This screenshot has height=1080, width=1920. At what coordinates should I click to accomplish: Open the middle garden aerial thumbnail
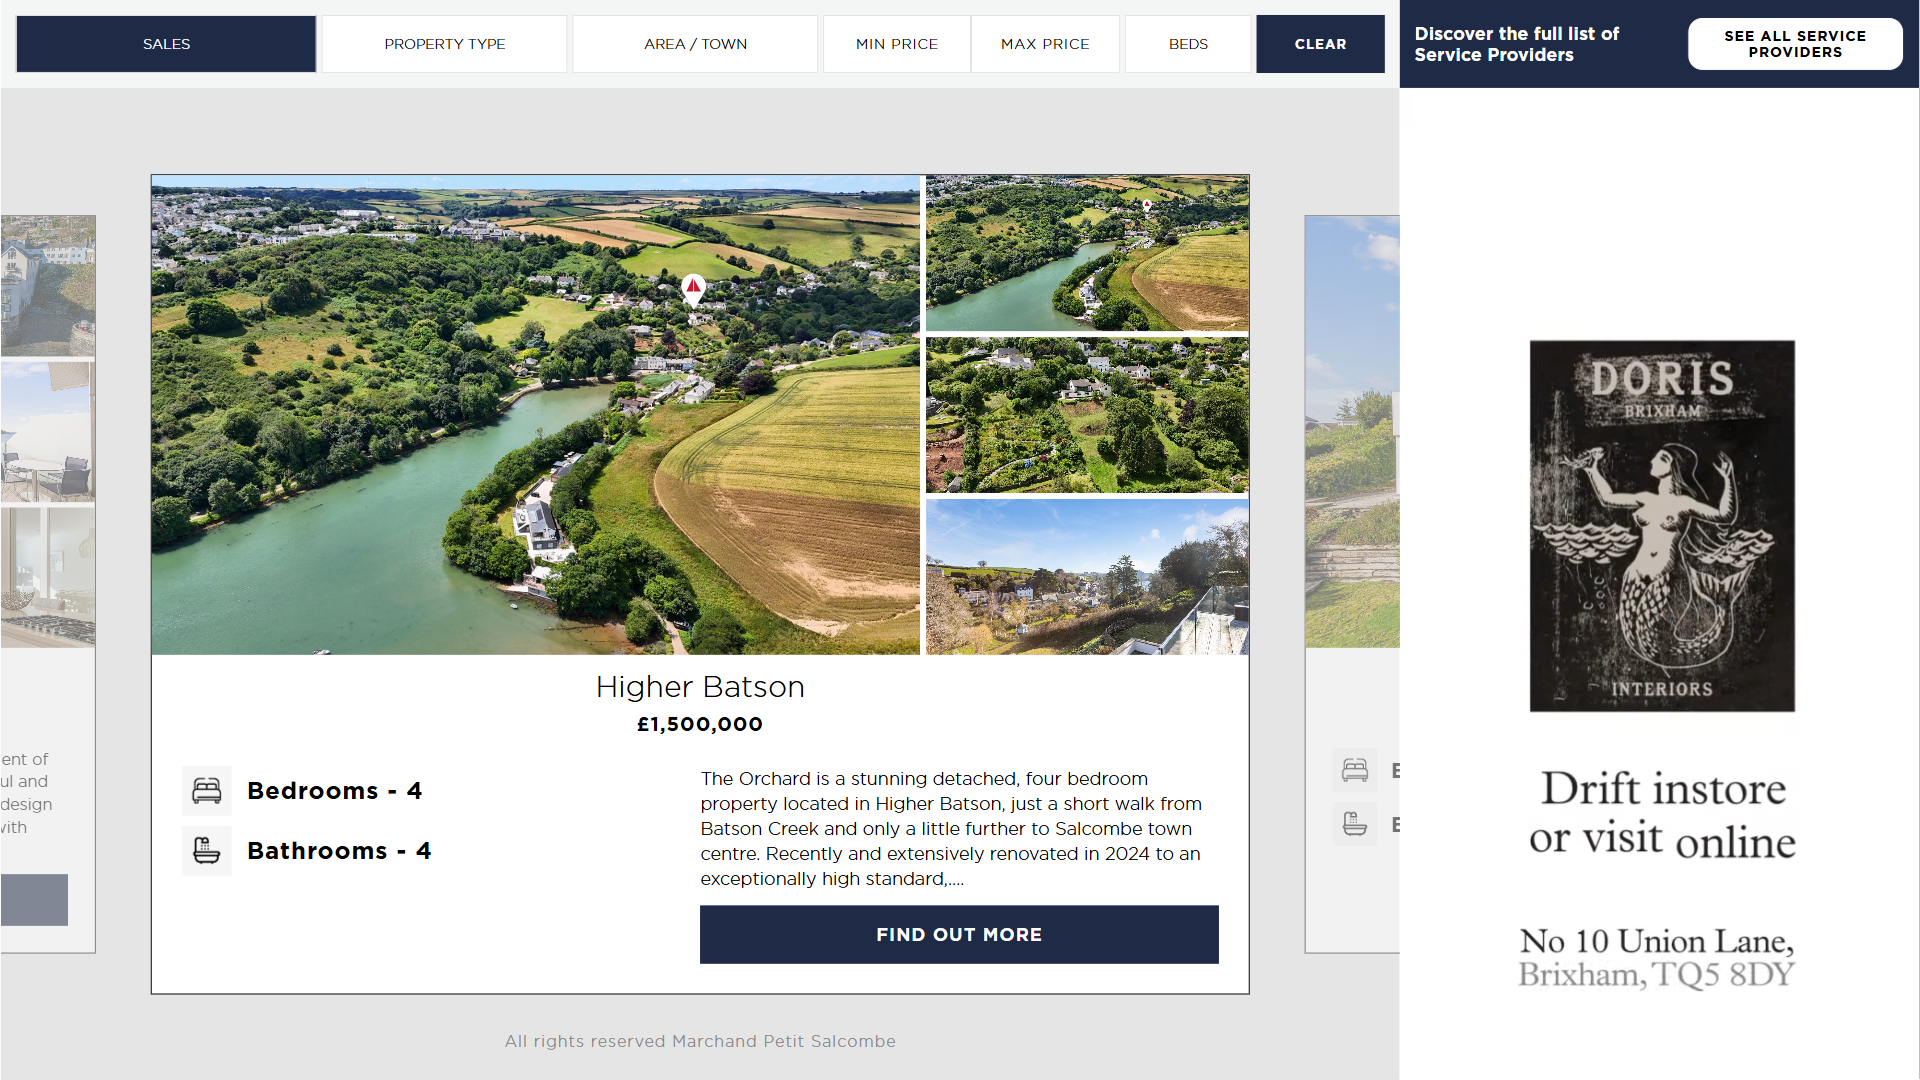(1086, 415)
